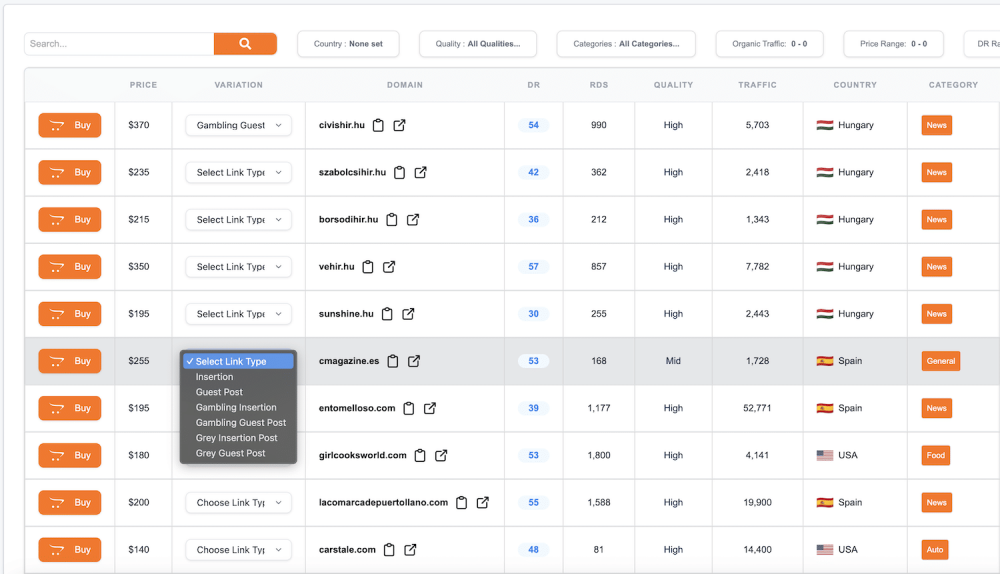Screen dimensions: 1000x574
Task: Click DR badge 54 for civishir.hu
Action: [x=533, y=125]
